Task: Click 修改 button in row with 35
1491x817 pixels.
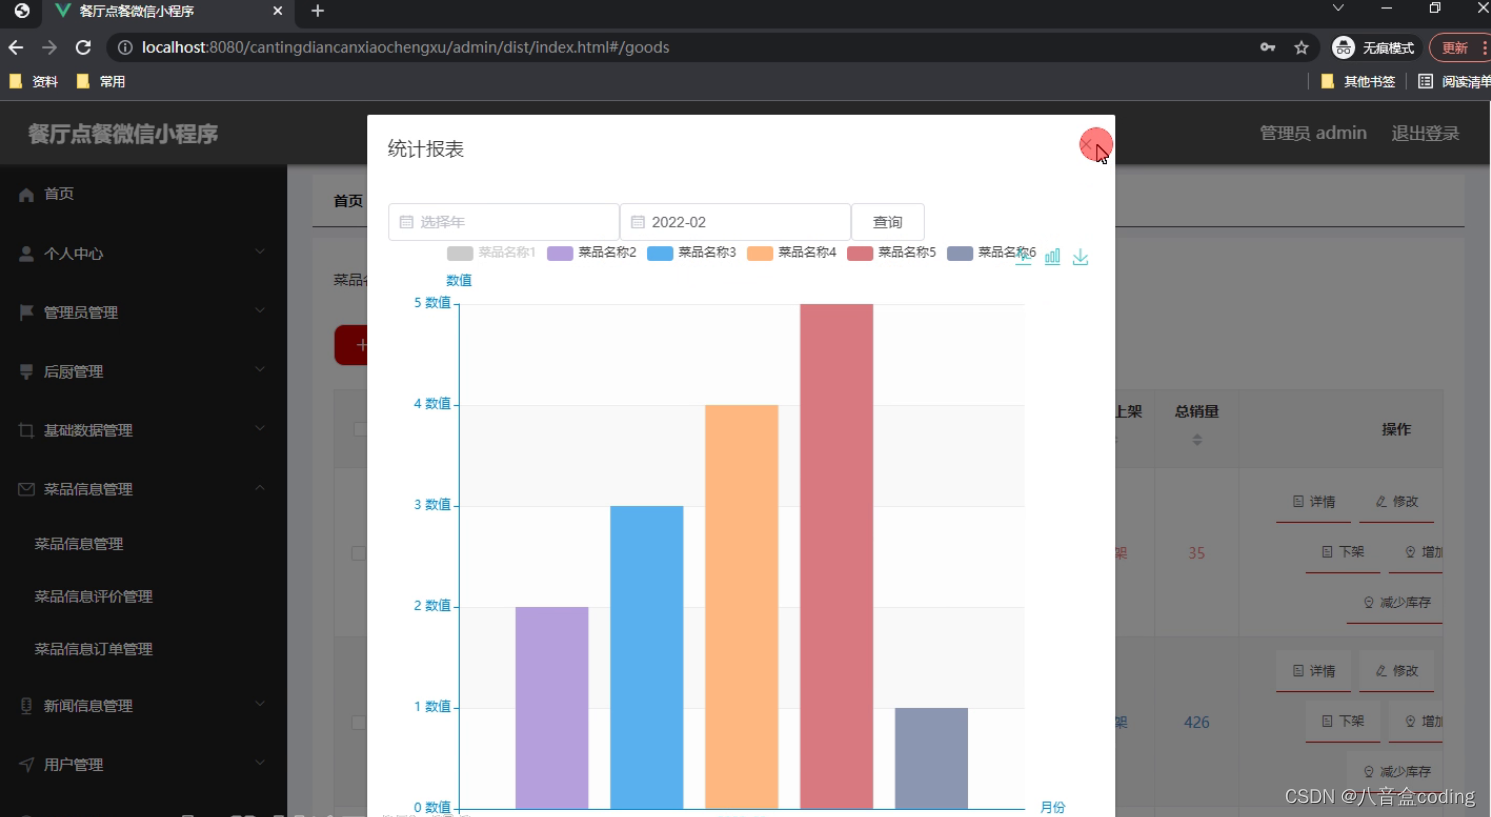Action: tap(1396, 502)
